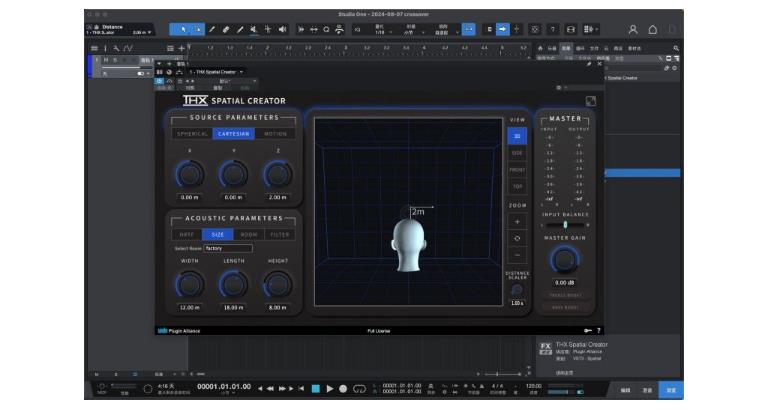Expand the THX plugin fullscreen icon

click(590, 101)
